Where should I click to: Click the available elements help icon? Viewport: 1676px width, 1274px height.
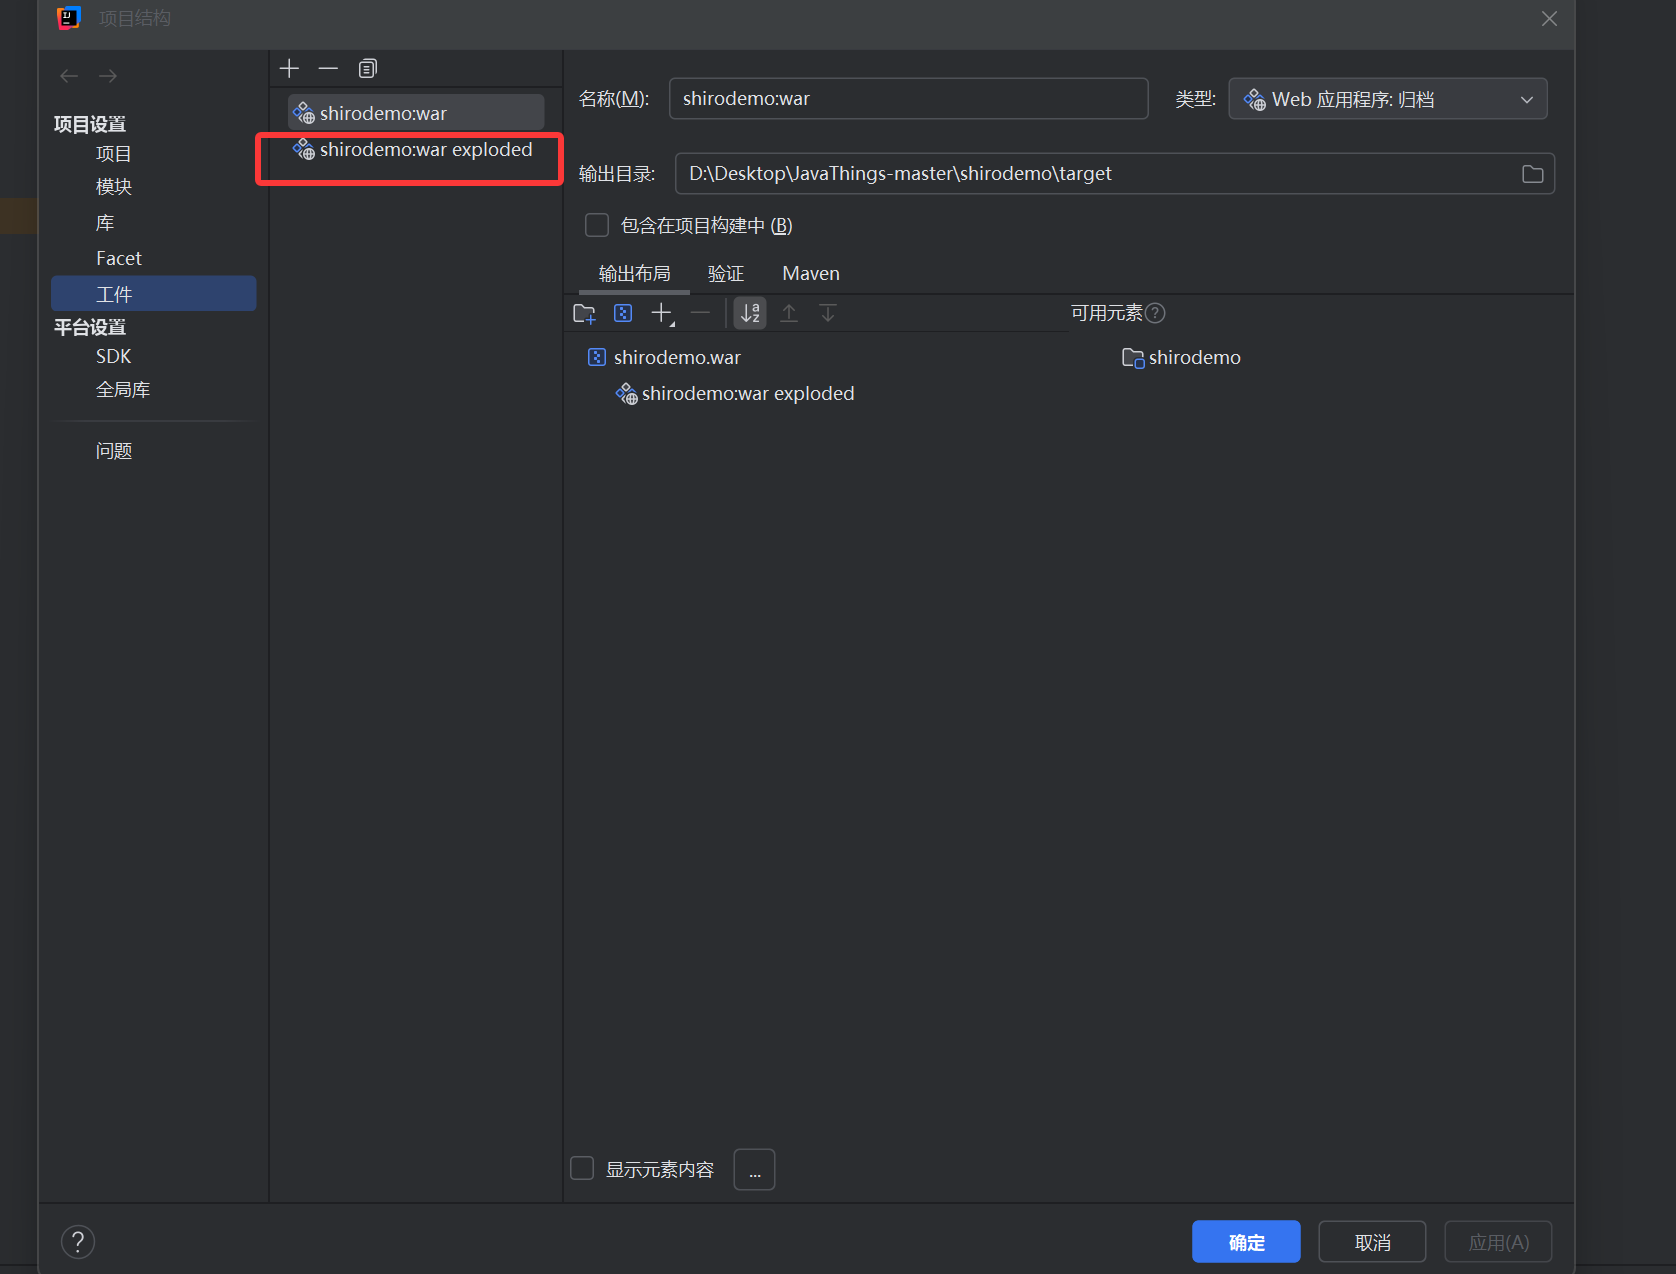[1155, 313]
